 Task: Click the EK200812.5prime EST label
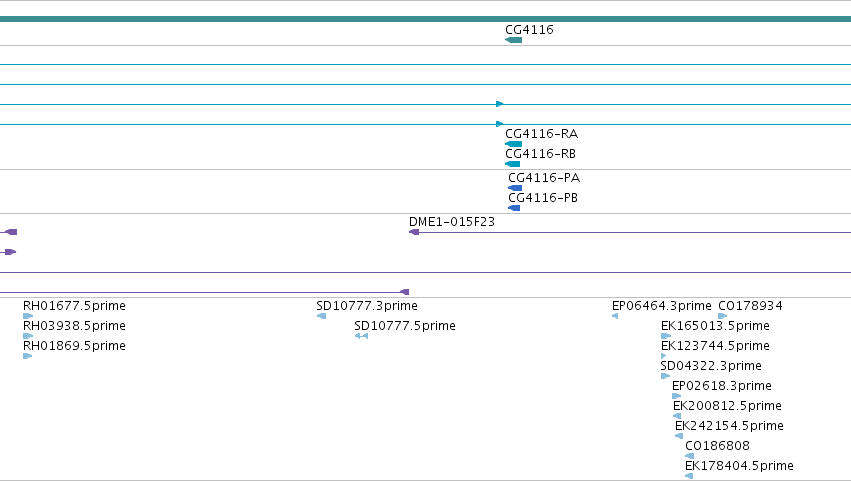coord(727,406)
